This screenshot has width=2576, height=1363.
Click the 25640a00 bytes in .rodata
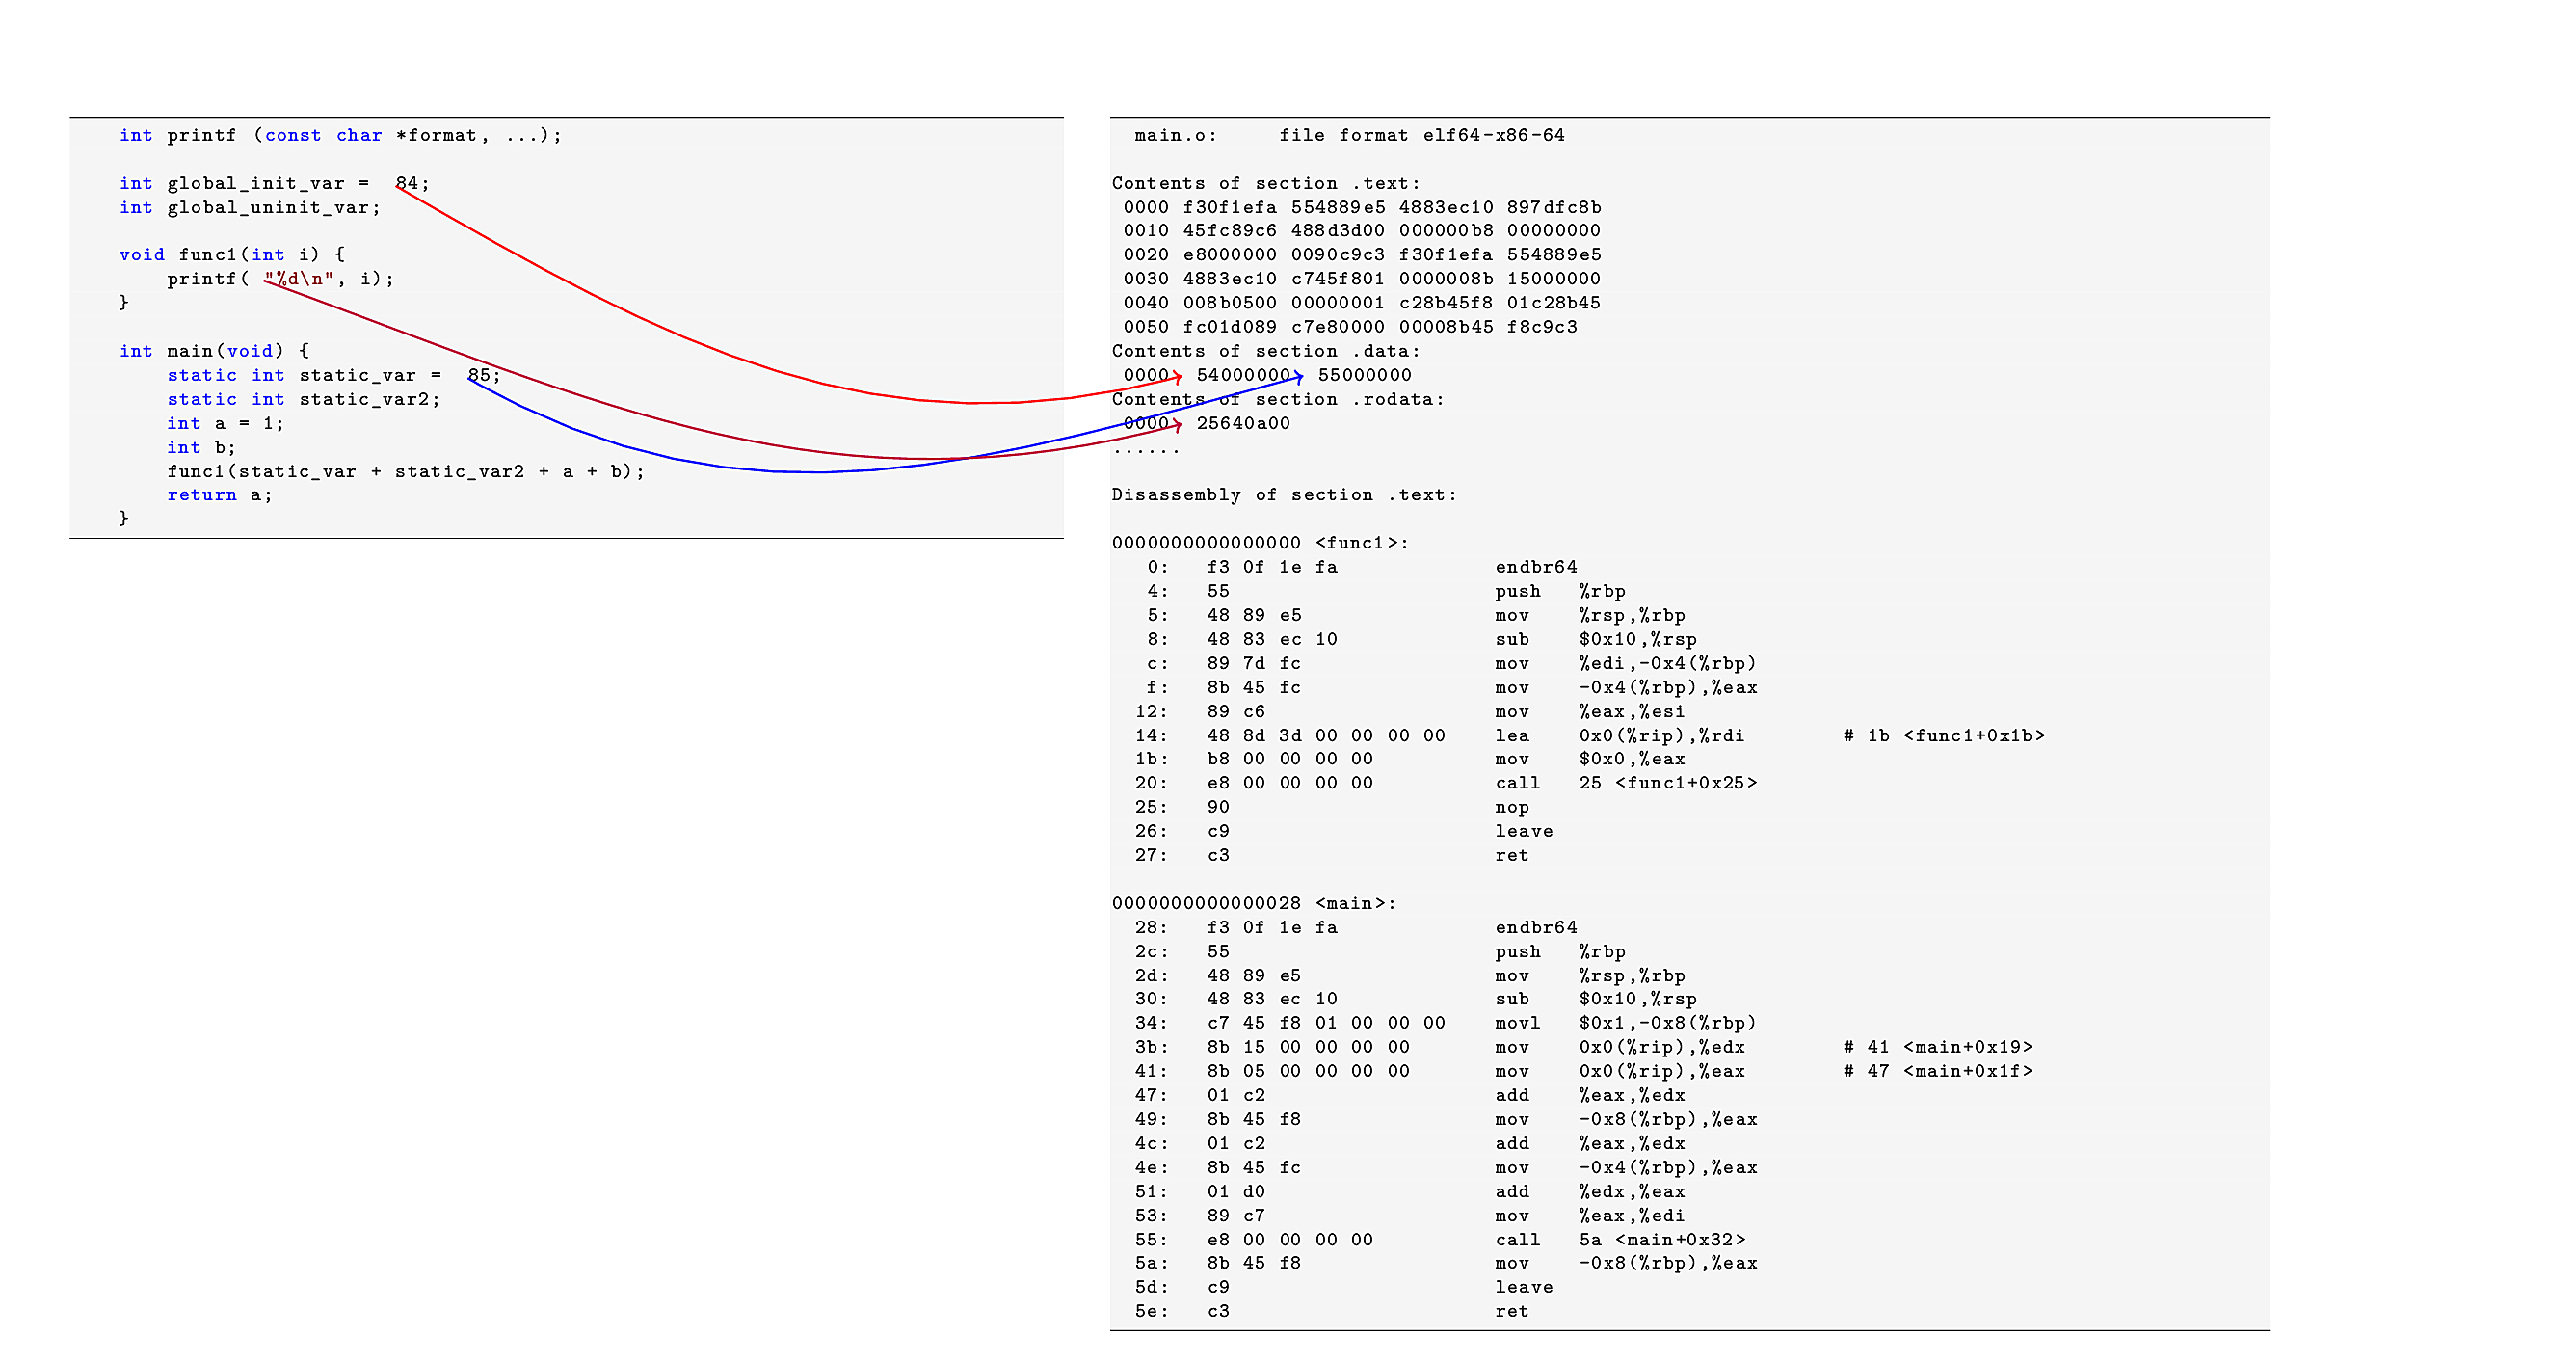pyautogui.click(x=1243, y=423)
